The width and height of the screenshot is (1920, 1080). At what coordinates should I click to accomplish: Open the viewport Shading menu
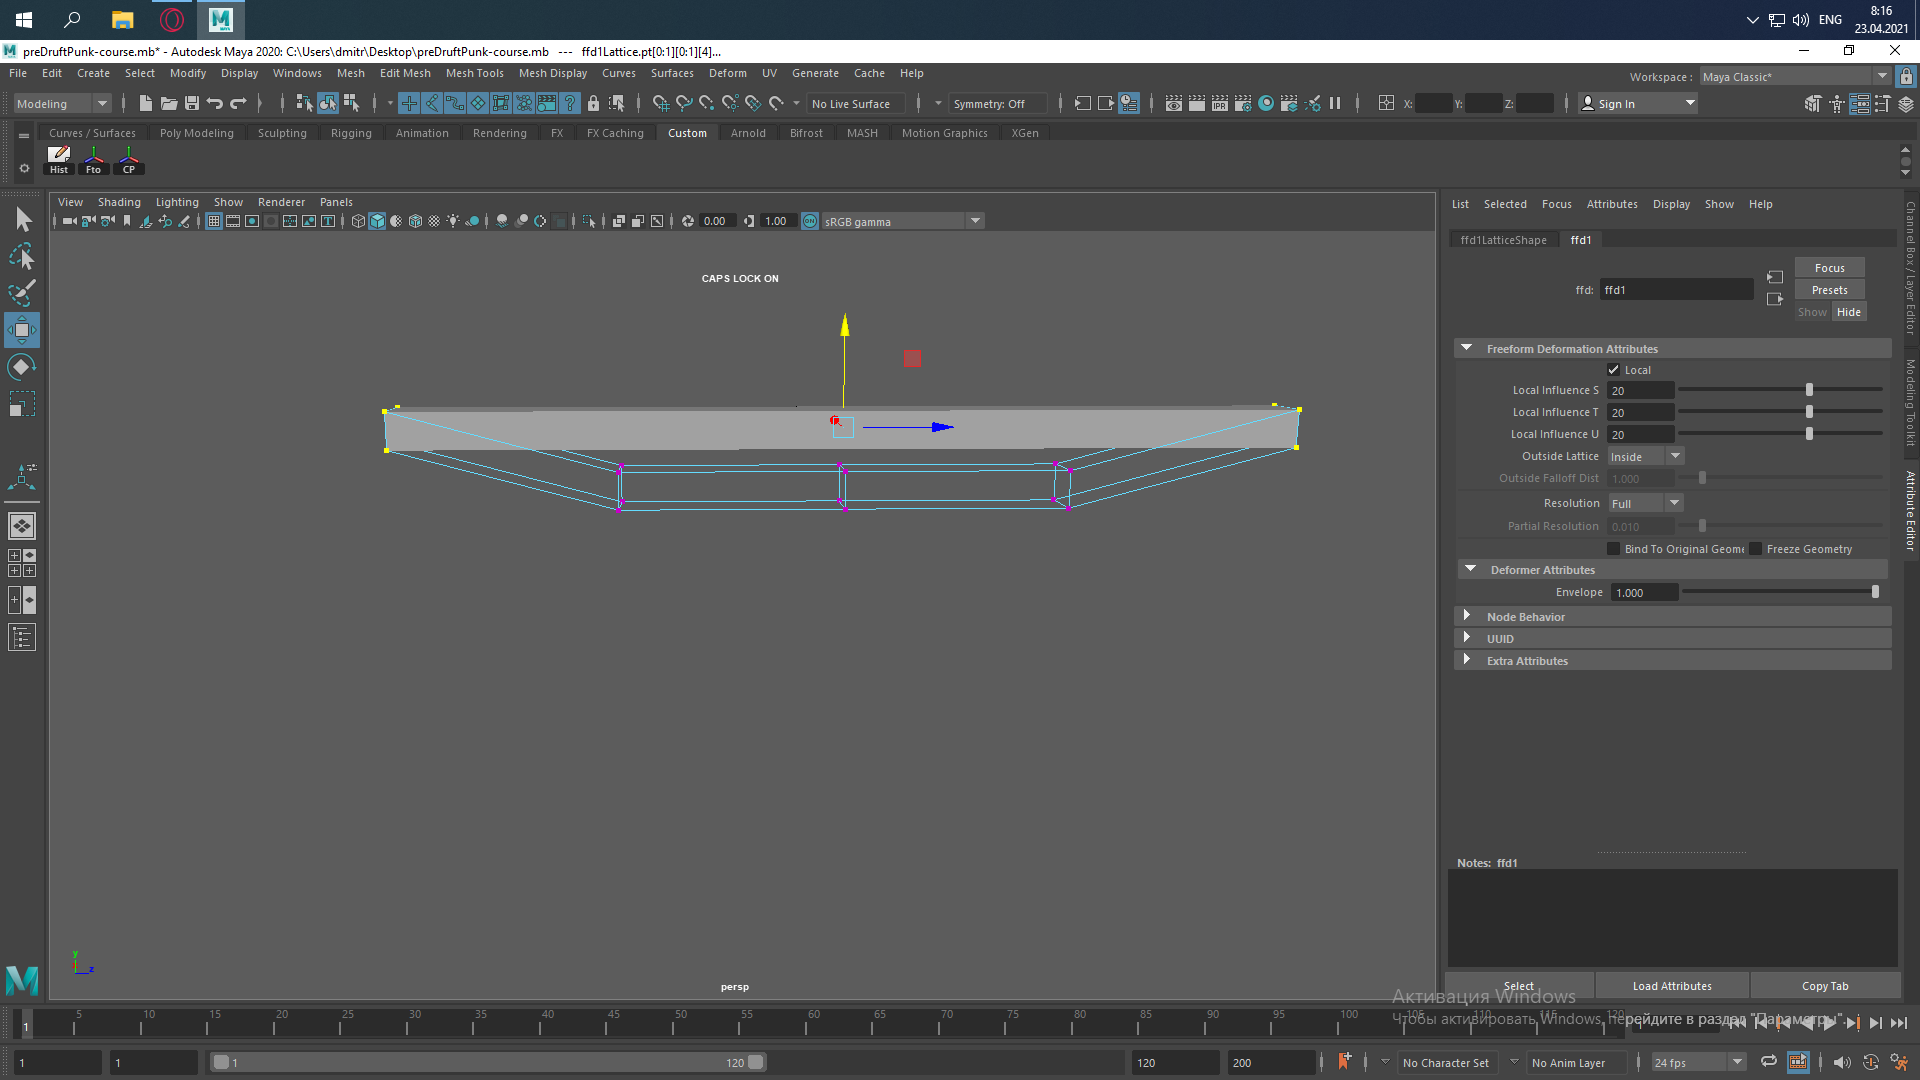click(119, 202)
